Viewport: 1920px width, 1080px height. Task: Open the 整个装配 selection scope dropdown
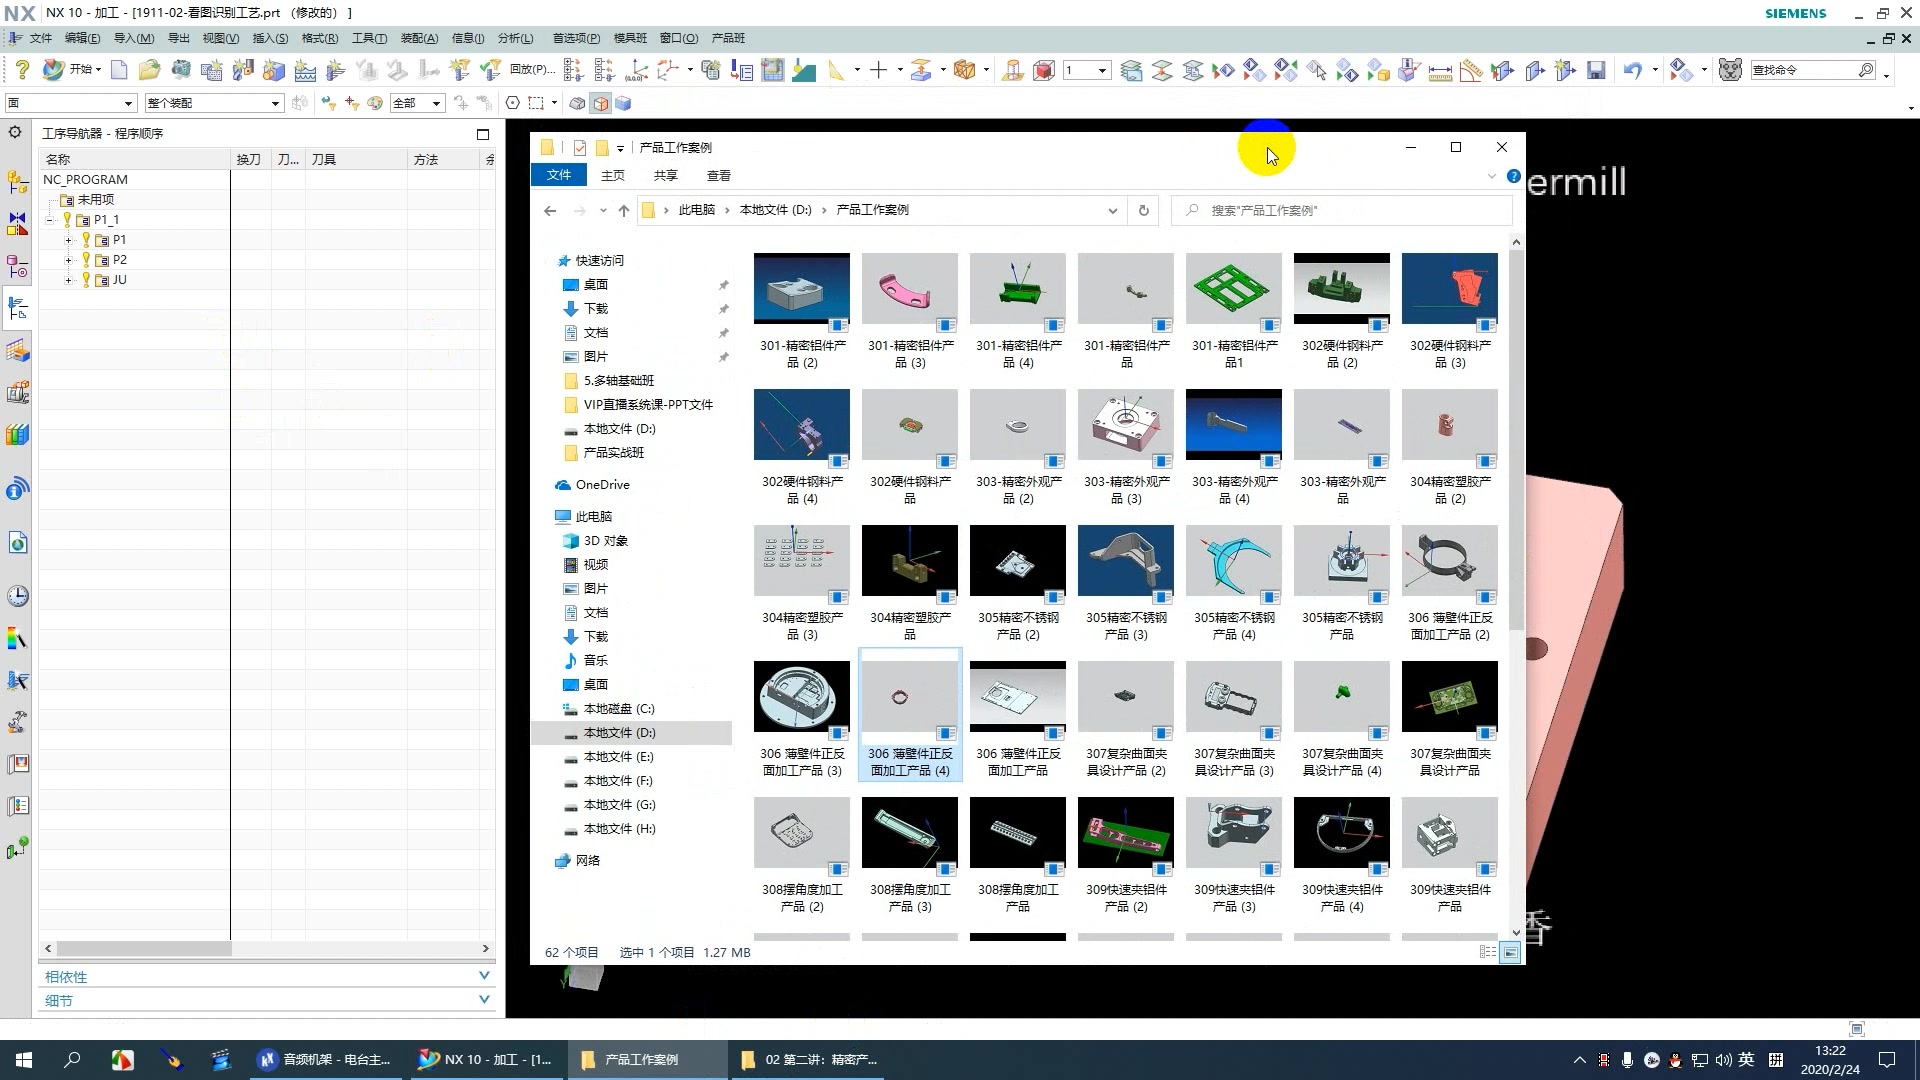(275, 103)
